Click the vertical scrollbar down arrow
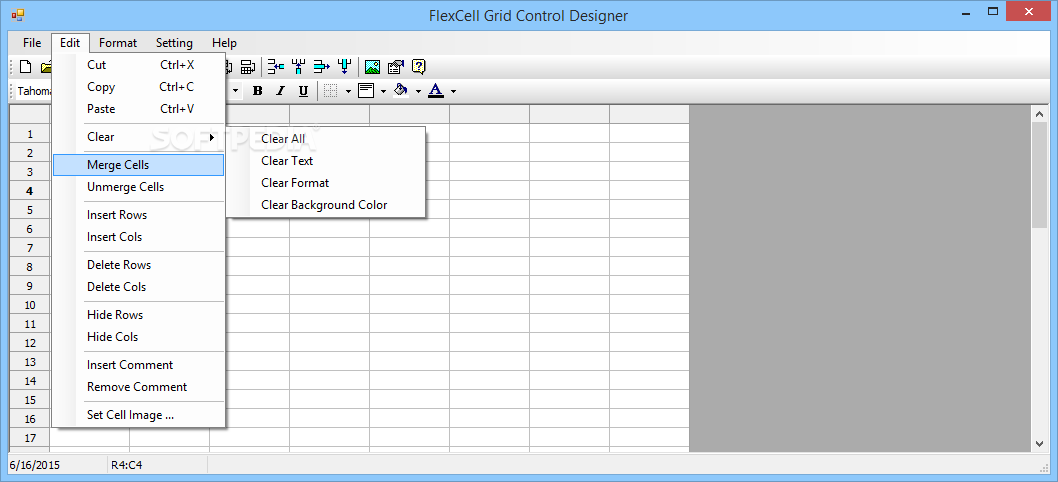The height and width of the screenshot is (482, 1058). coord(1040,444)
